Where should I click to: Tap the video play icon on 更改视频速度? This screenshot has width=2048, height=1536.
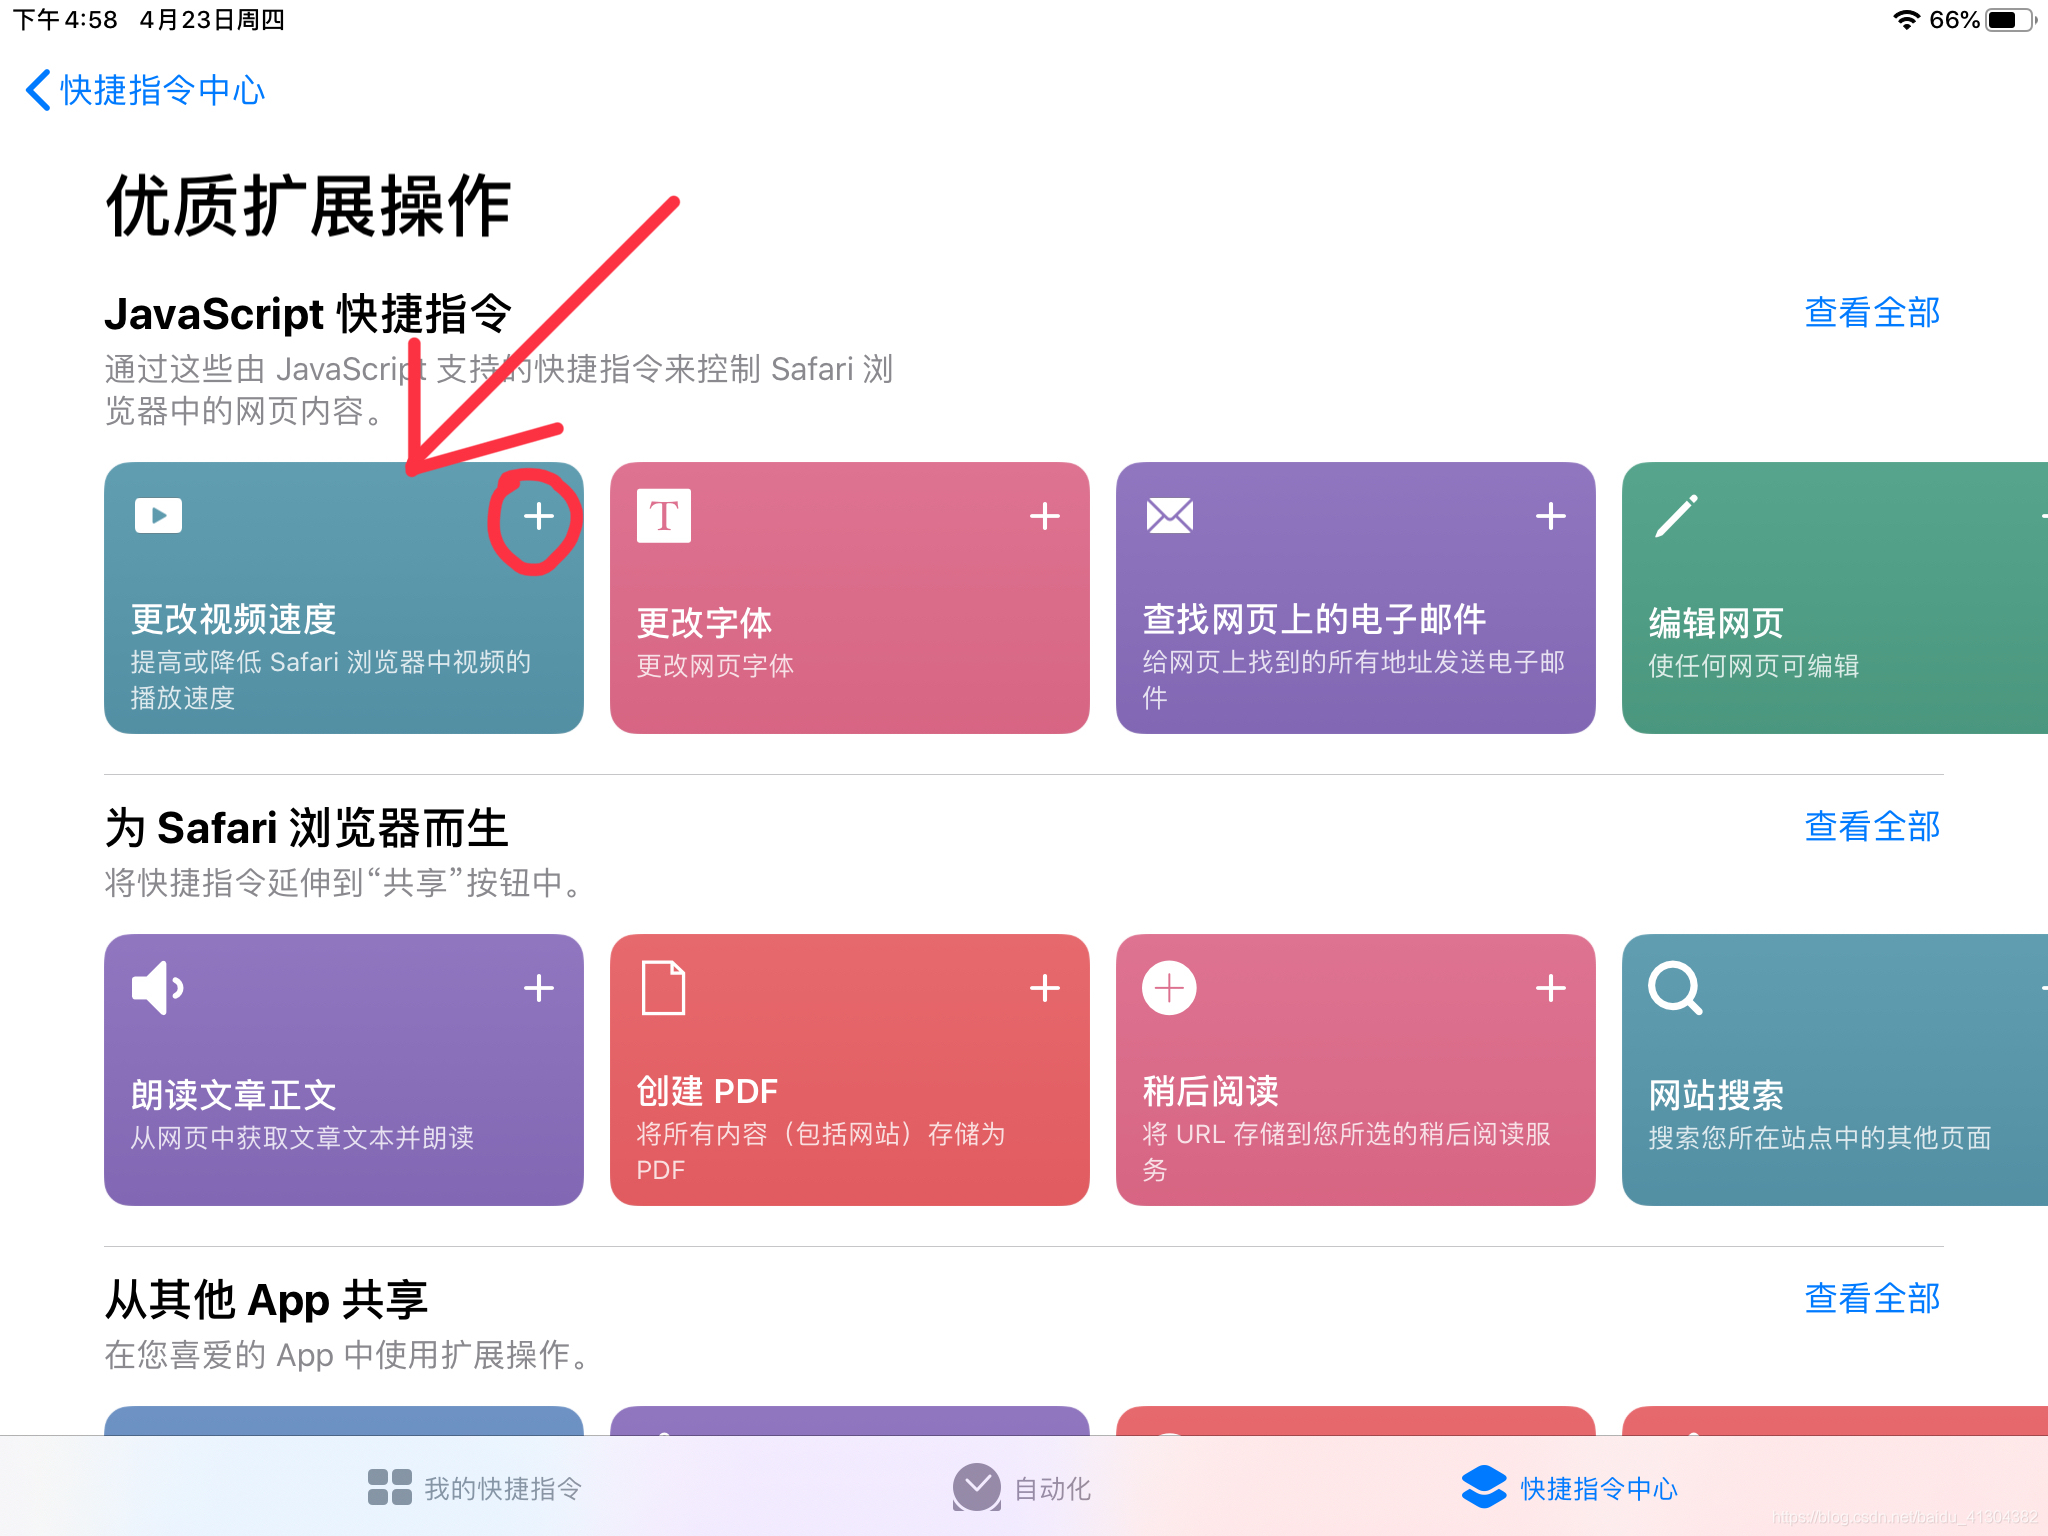tap(158, 516)
